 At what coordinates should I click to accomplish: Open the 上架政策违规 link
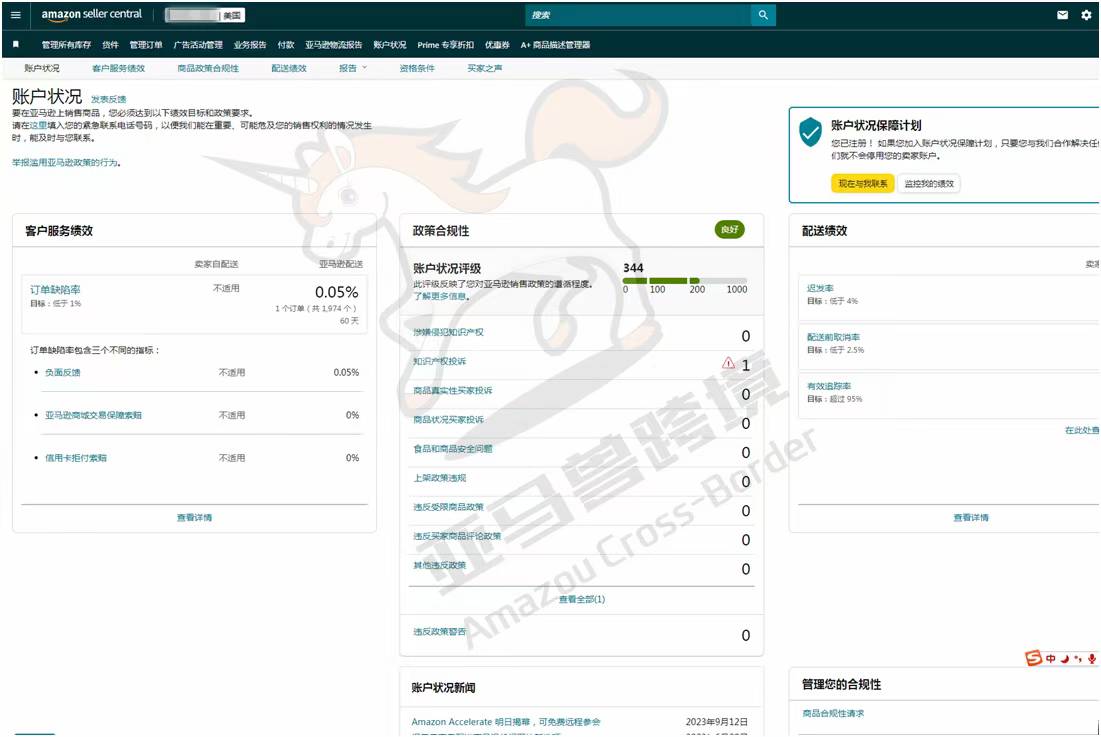point(440,478)
